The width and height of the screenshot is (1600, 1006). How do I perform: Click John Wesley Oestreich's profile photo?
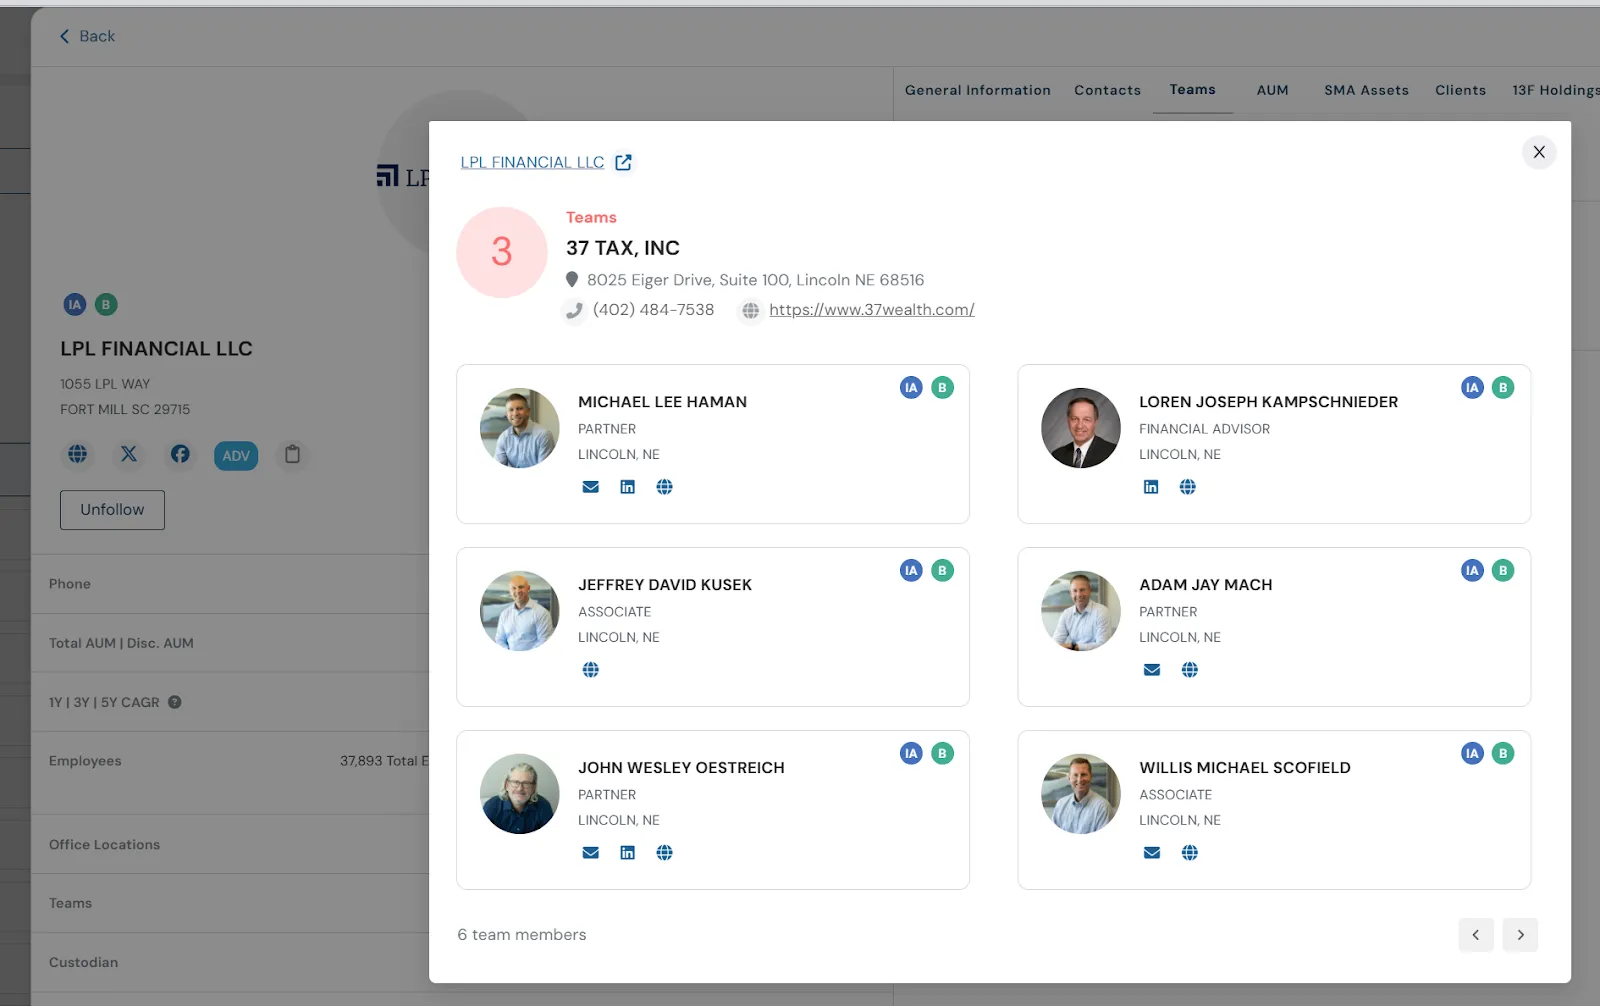click(x=520, y=794)
